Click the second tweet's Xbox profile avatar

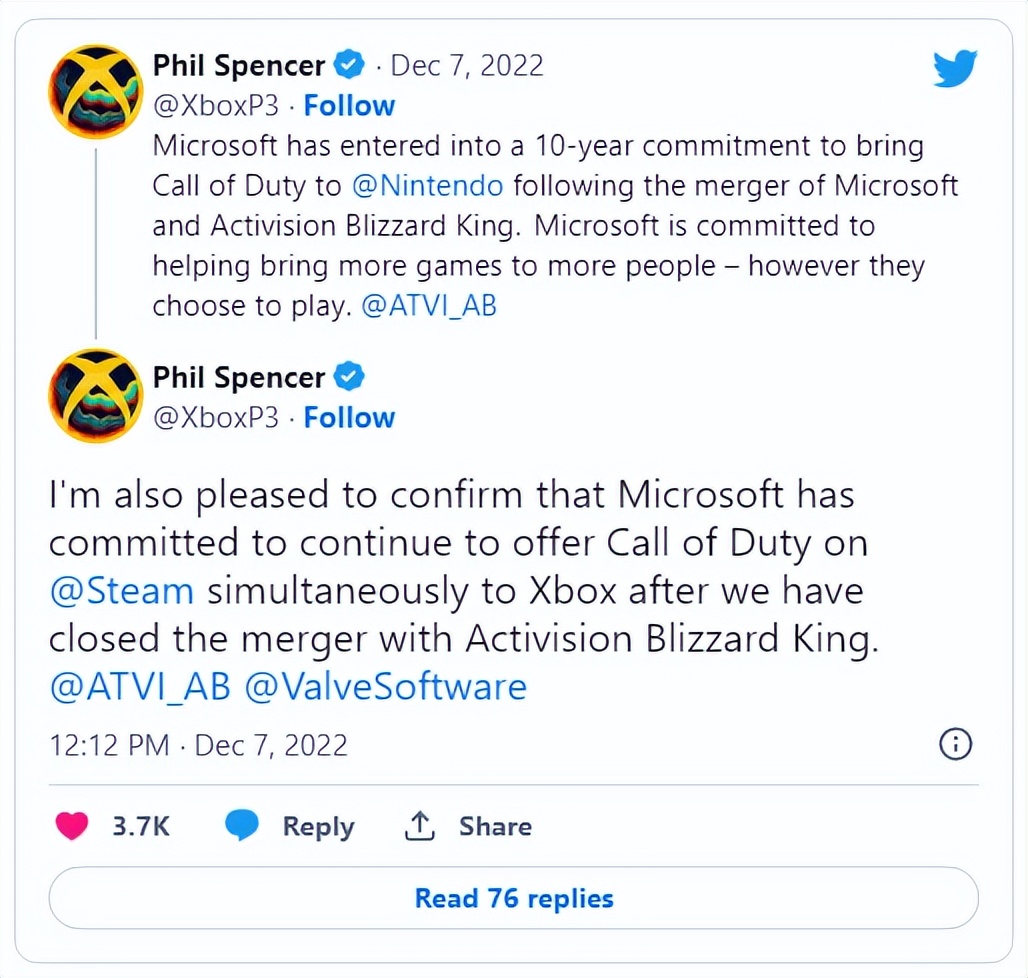96,395
